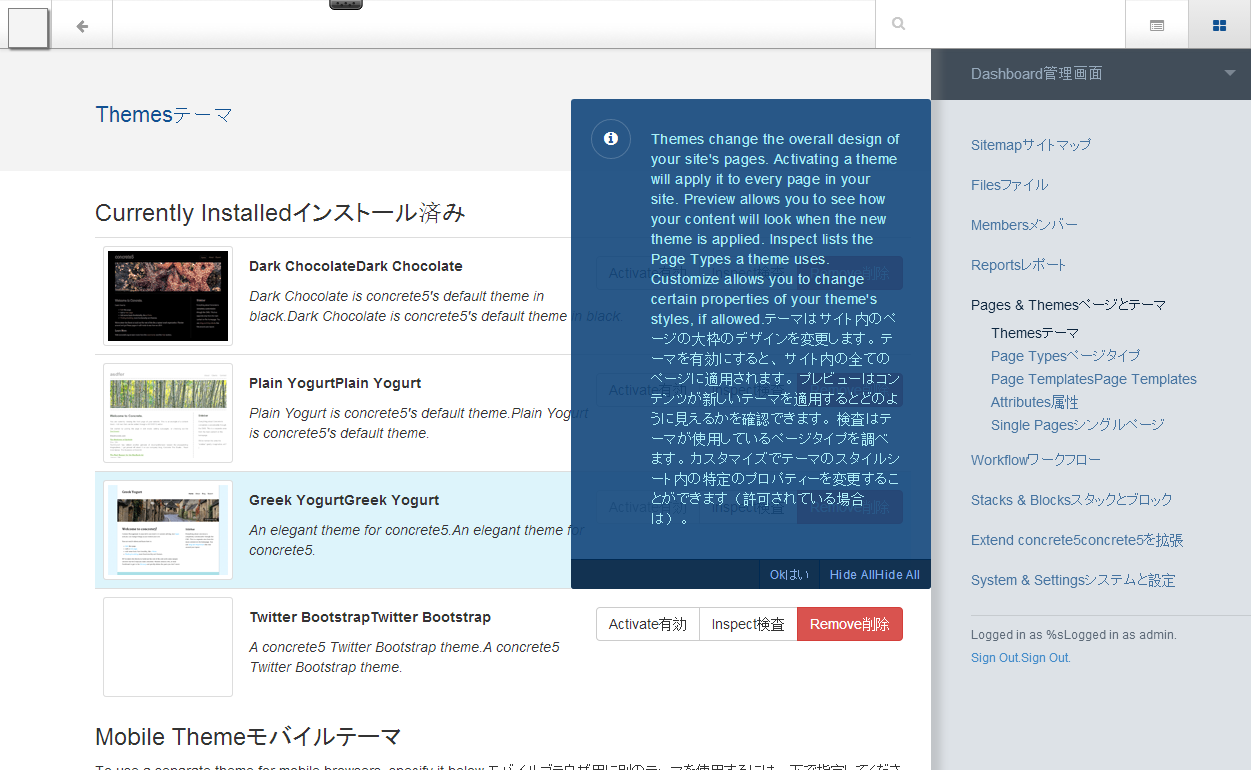Open Stacks & Blocks in the sidebar
Viewport: 1251px width, 770px height.
coord(1072,500)
